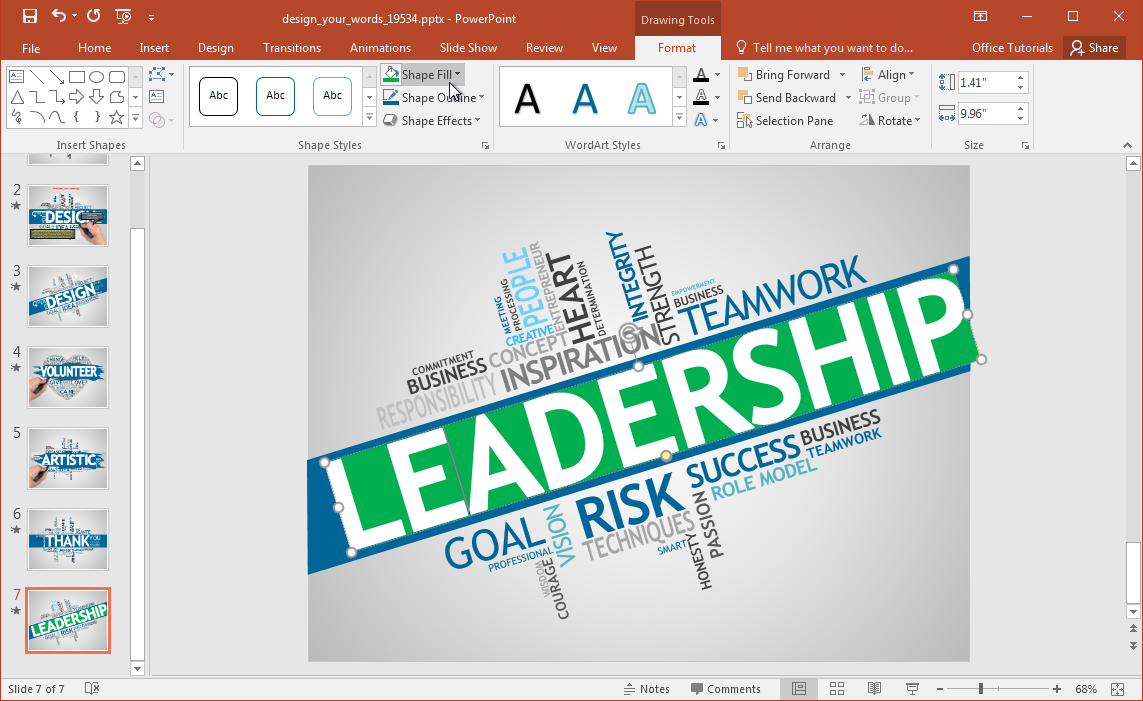Open the Rotate dropdown menu
Viewport: 1143px width, 701px height.
888,121
